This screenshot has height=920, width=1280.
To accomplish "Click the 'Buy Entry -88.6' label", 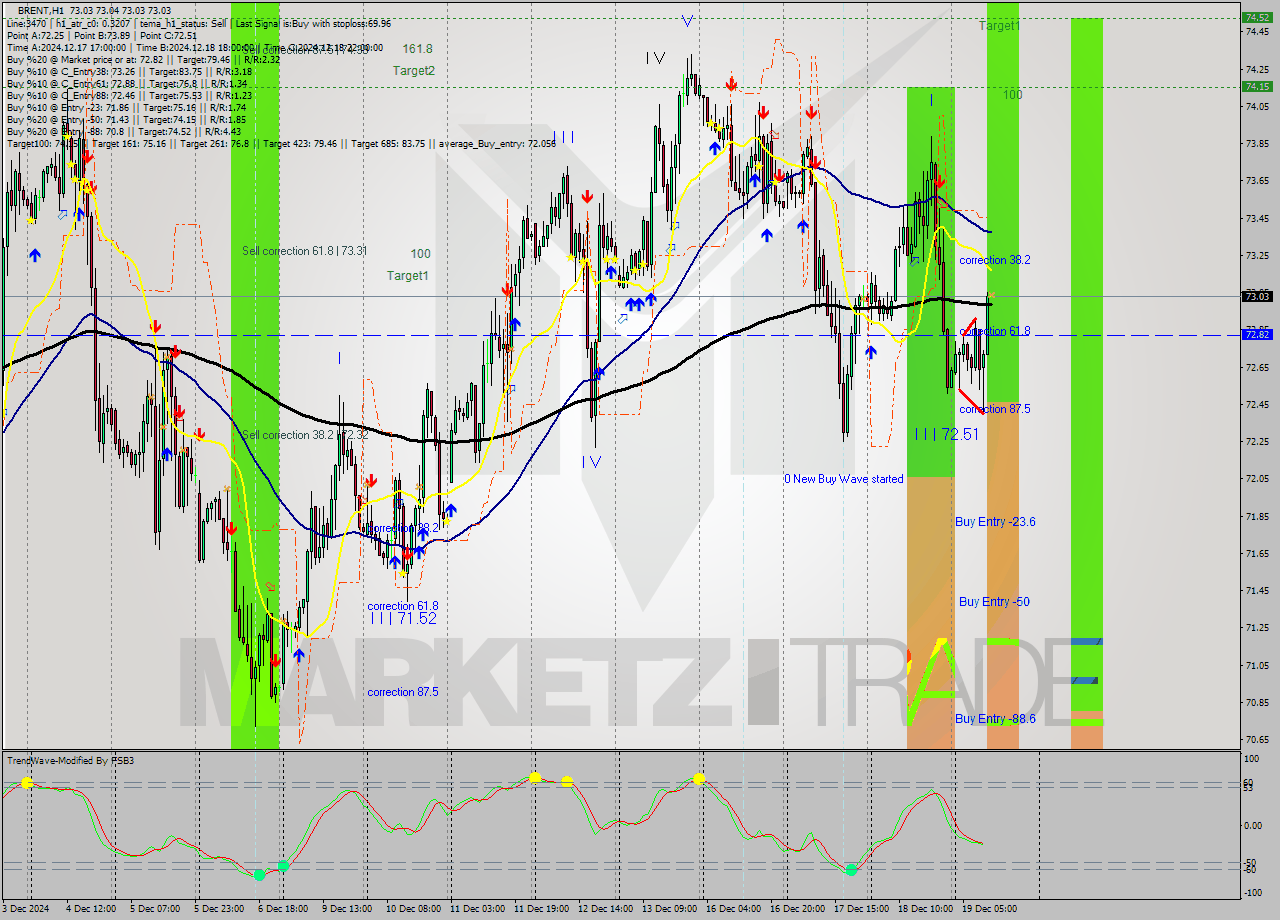I will click(995, 719).
